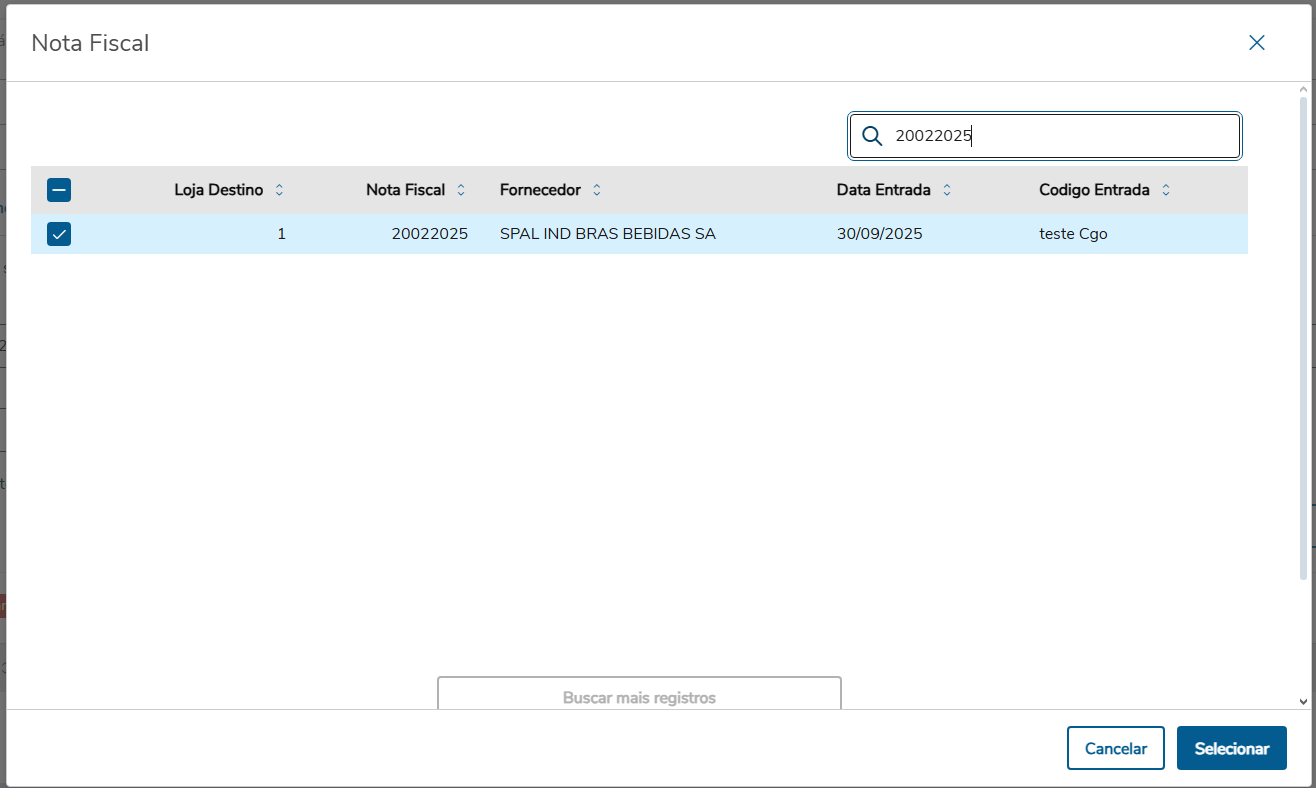Click the search field containing 20022025
The image size is (1316, 788).
pyautogui.click(x=1060, y=136)
